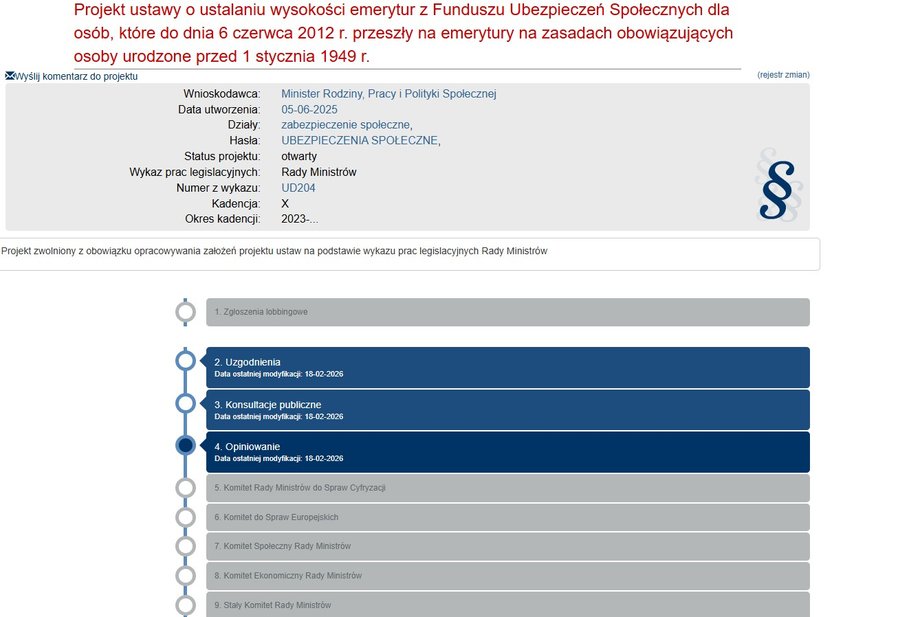The height and width of the screenshot is (617, 920).
Task: Select the "7. Komitet Społeczny Rady Ministrów" bar
Action: pos(500,546)
